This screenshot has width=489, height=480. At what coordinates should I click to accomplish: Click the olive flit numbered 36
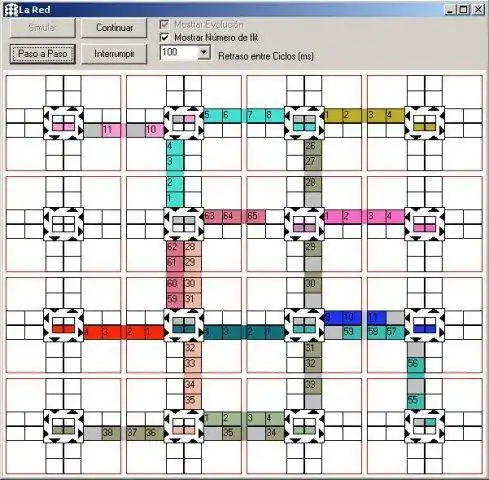[154, 433]
